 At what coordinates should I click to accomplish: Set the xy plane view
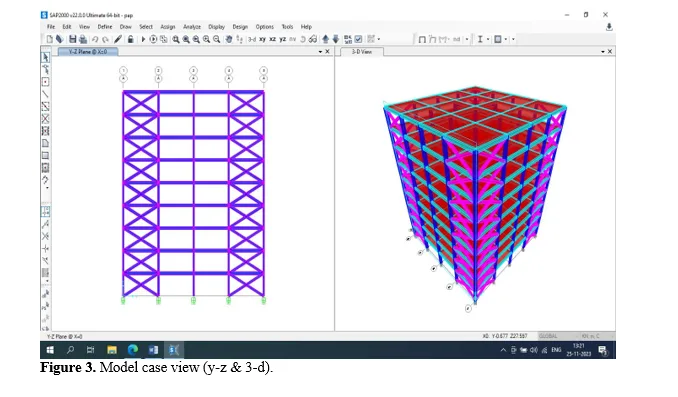[x=262, y=39]
